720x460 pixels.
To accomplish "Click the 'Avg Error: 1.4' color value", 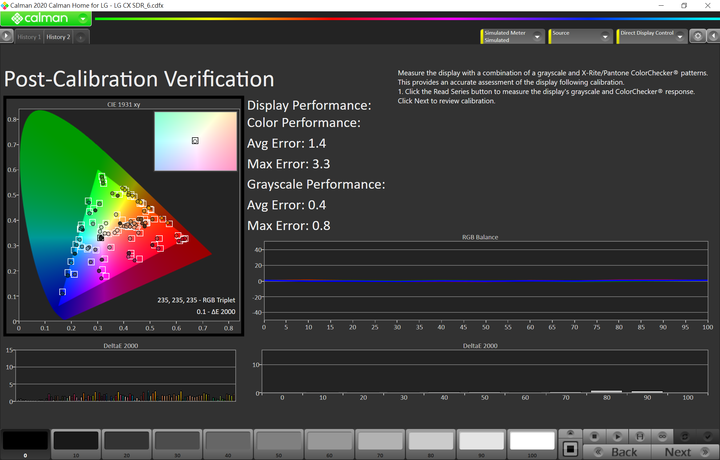I will tap(287, 144).
